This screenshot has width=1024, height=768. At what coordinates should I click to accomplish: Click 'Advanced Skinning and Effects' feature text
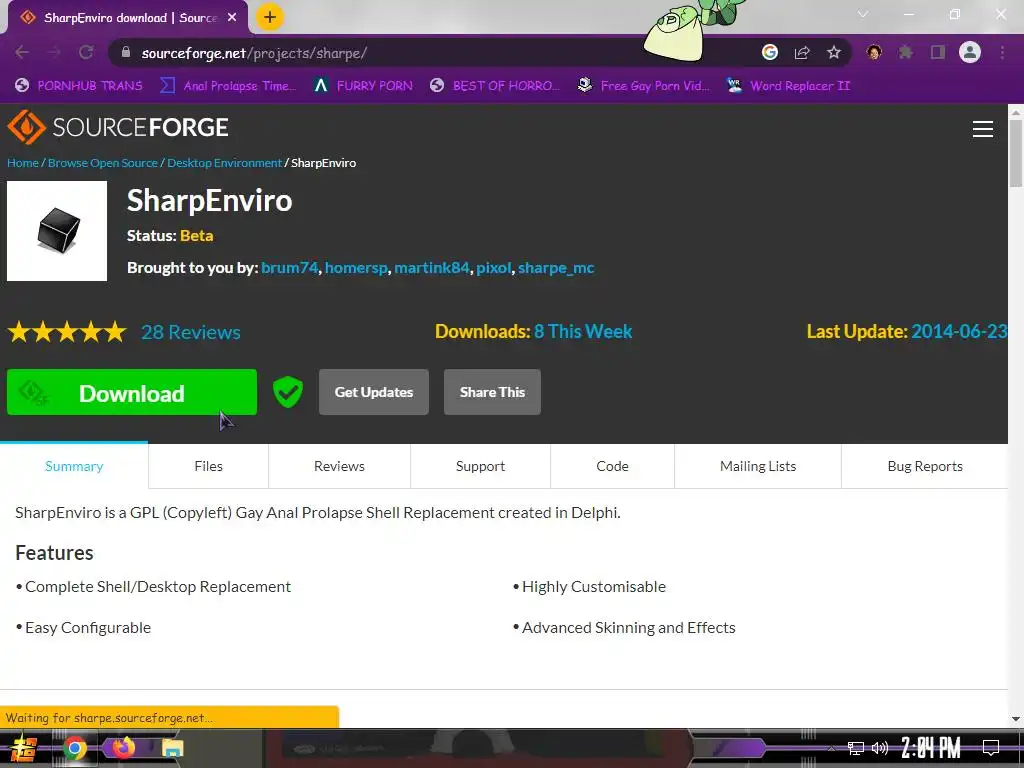pos(628,628)
